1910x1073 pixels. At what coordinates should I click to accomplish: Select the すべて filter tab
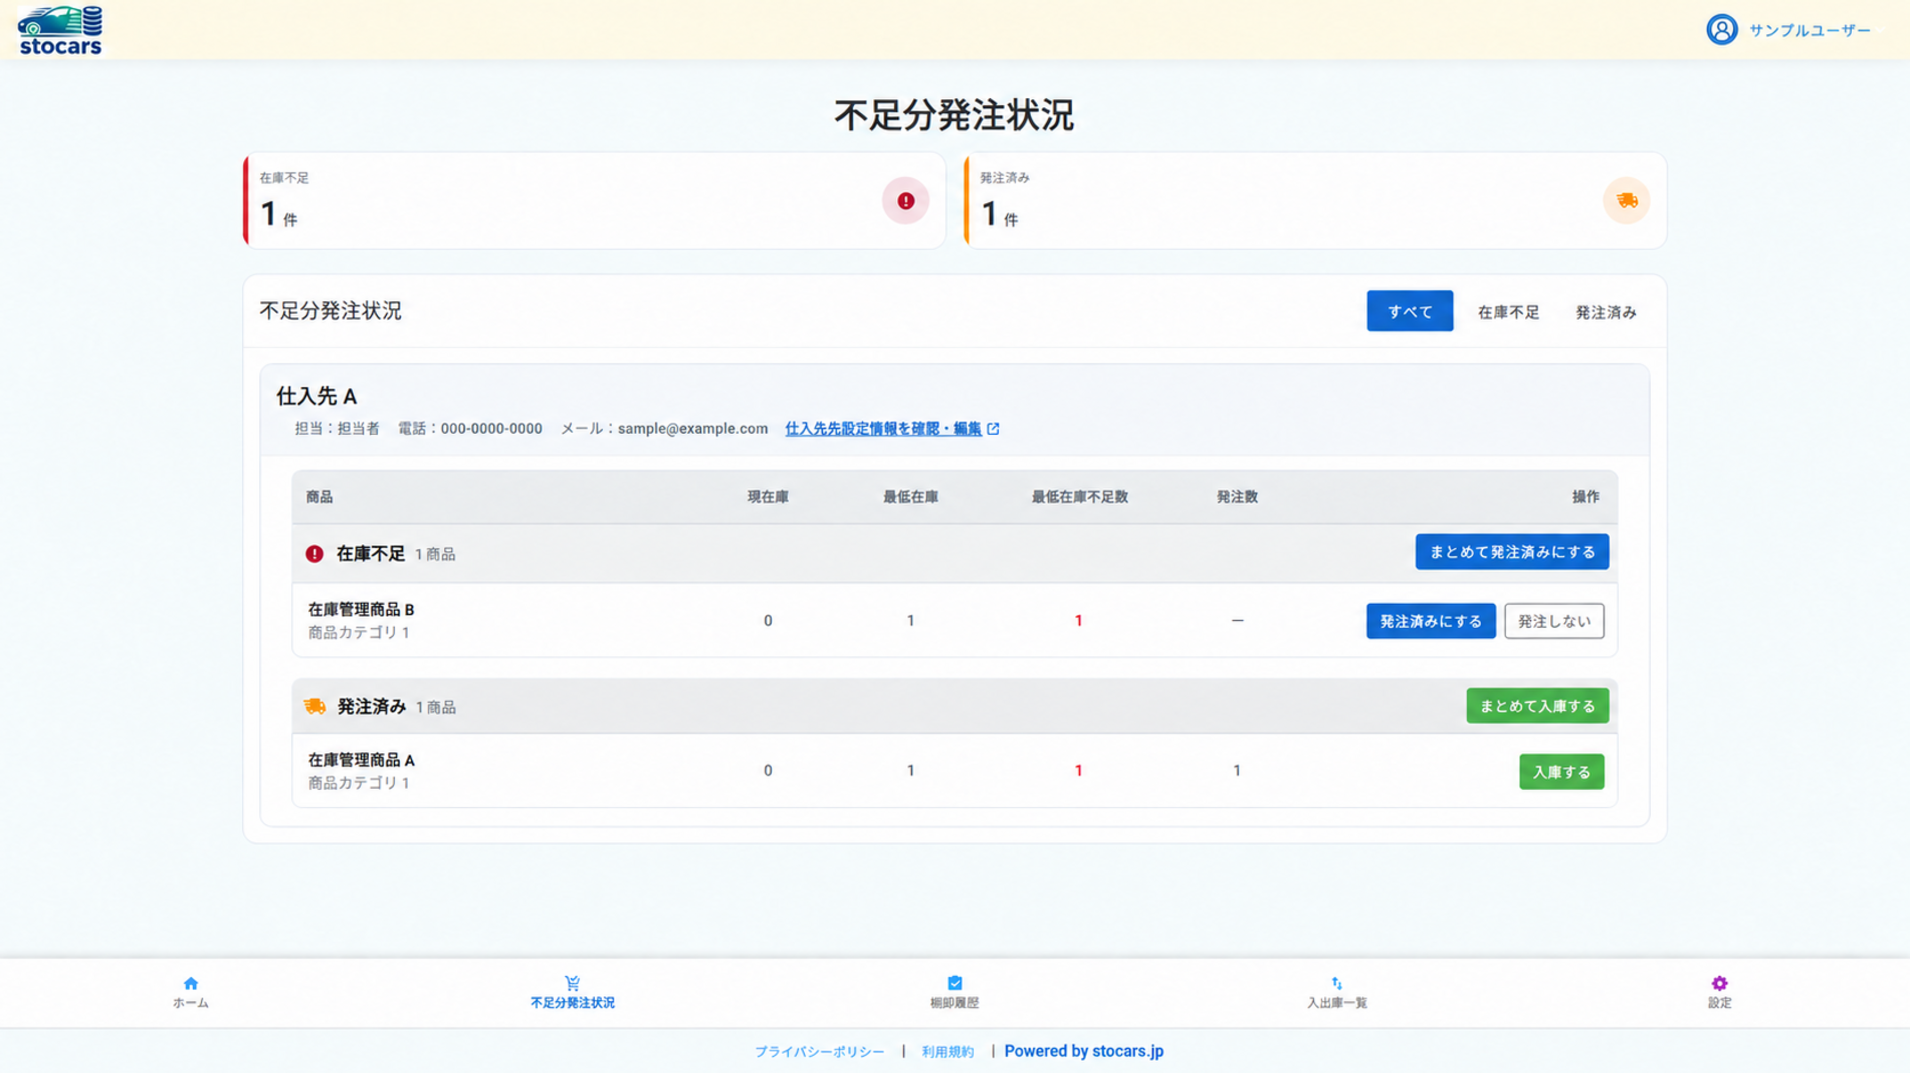click(x=1409, y=311)
